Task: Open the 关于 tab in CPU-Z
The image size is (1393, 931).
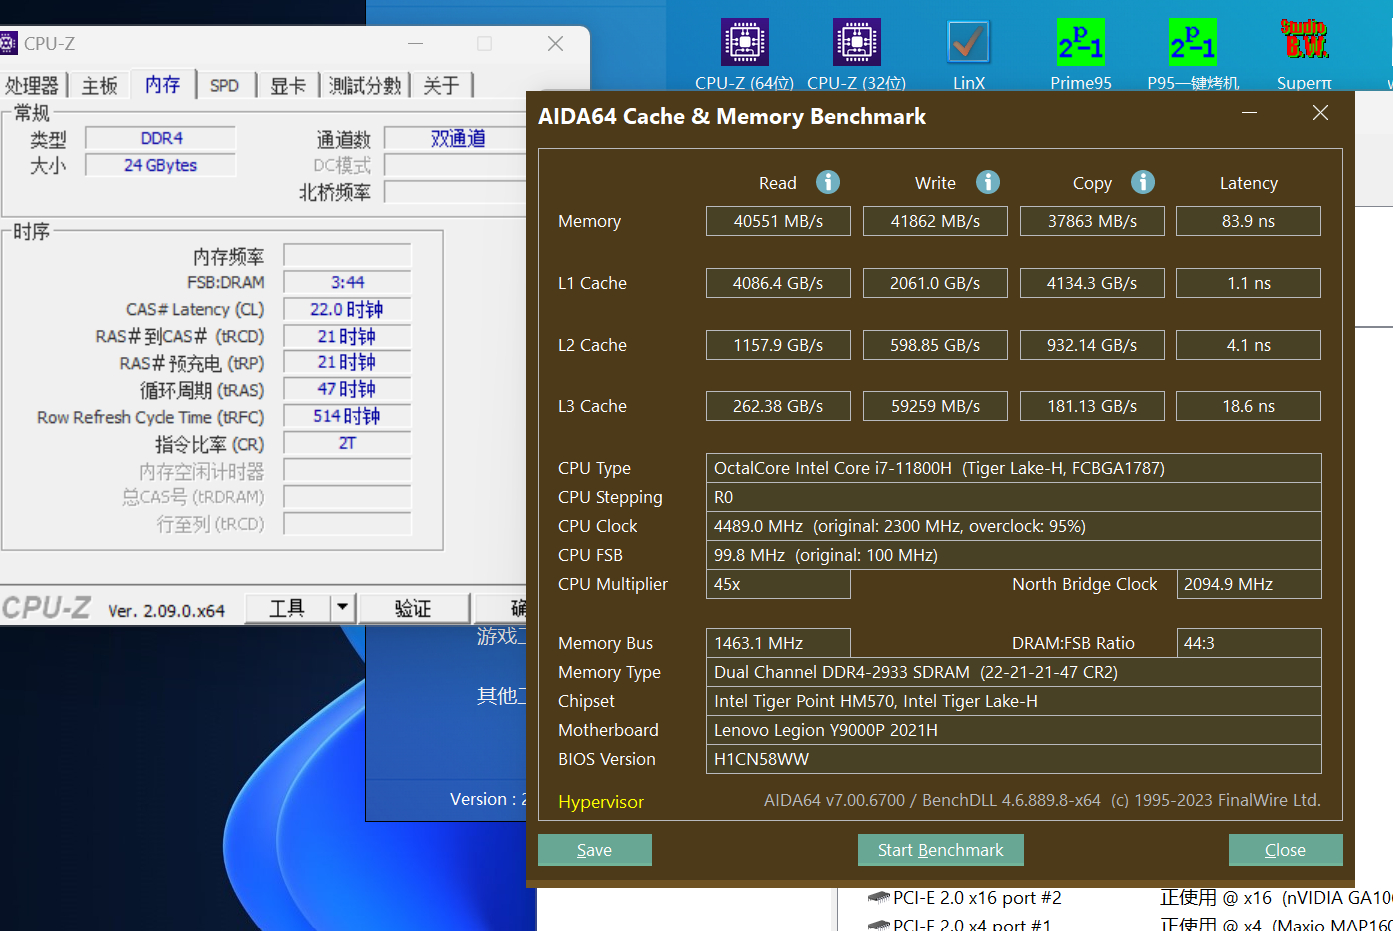Action: point(441,86)
